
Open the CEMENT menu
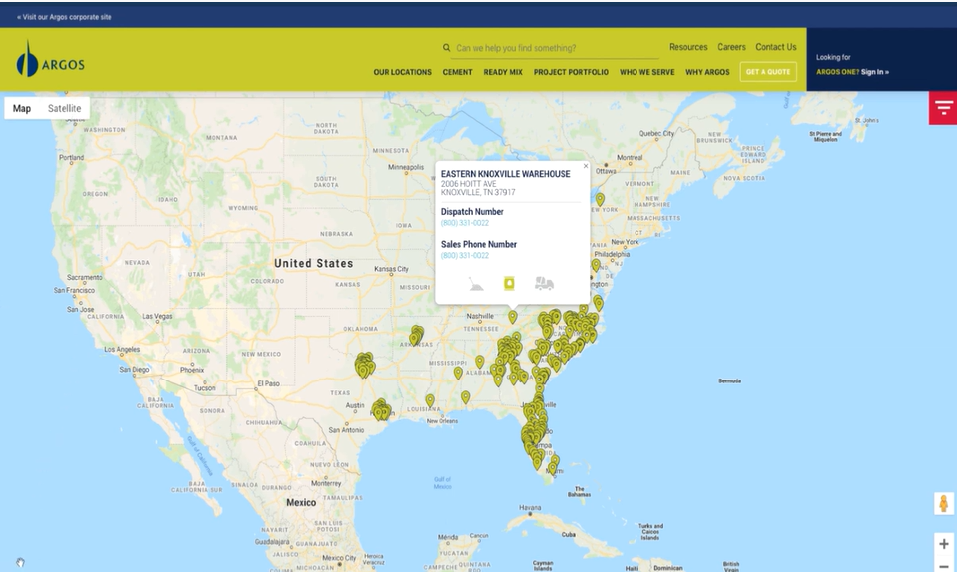click(x=457, y=72)
